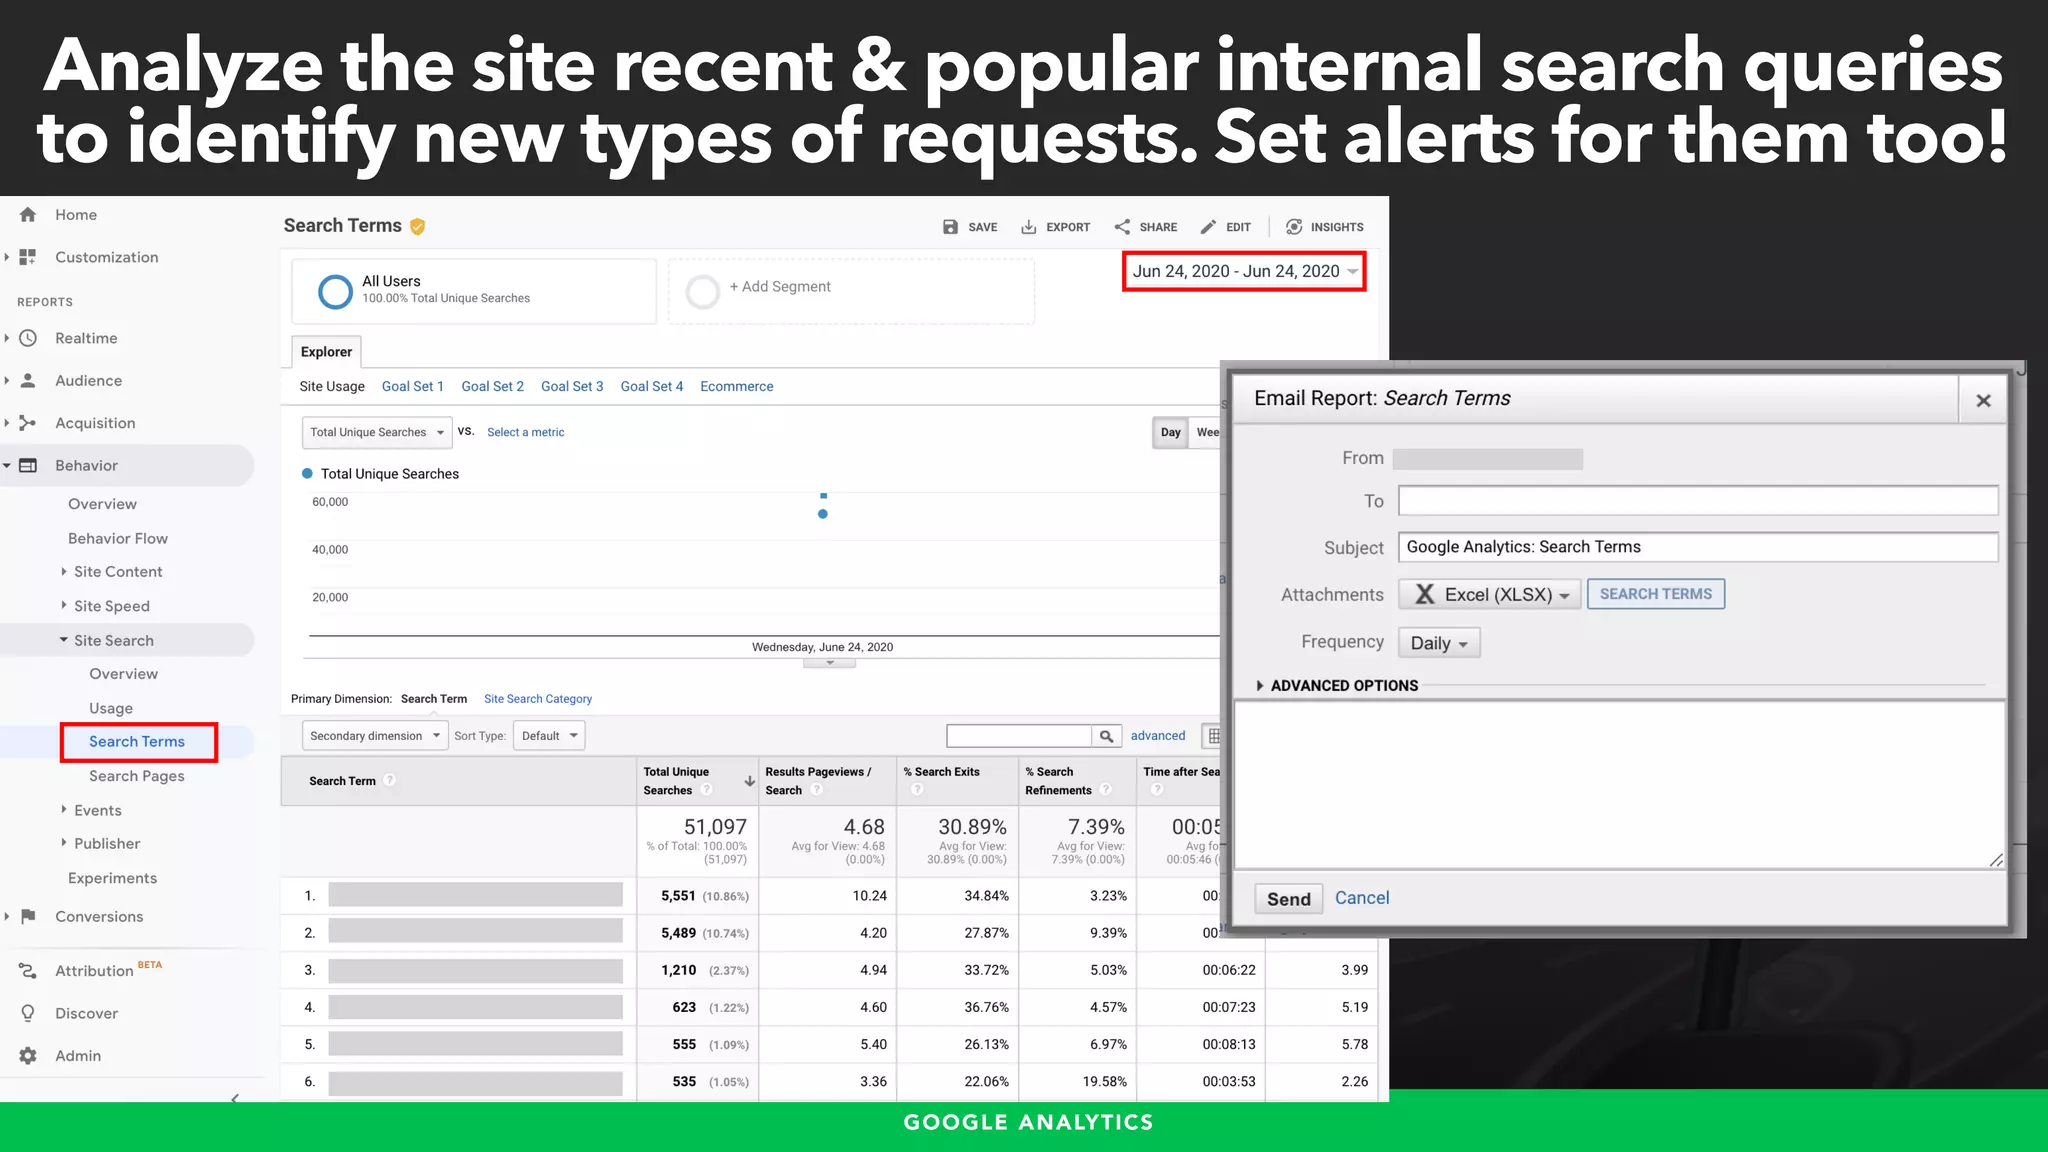This screenshot has height=1152, width=2048.
Task: Collapse the Site Search tree section
Action: point(64,640)
